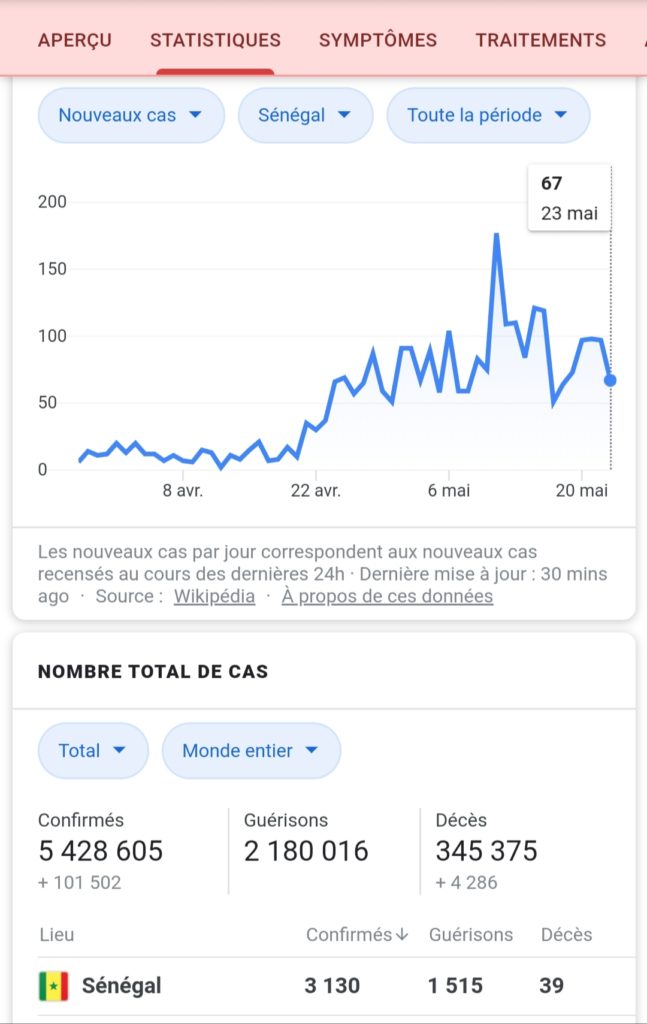Click the 67 cases tooltip box
This screenshot has height=1024, width=647.
click(569, 198)
